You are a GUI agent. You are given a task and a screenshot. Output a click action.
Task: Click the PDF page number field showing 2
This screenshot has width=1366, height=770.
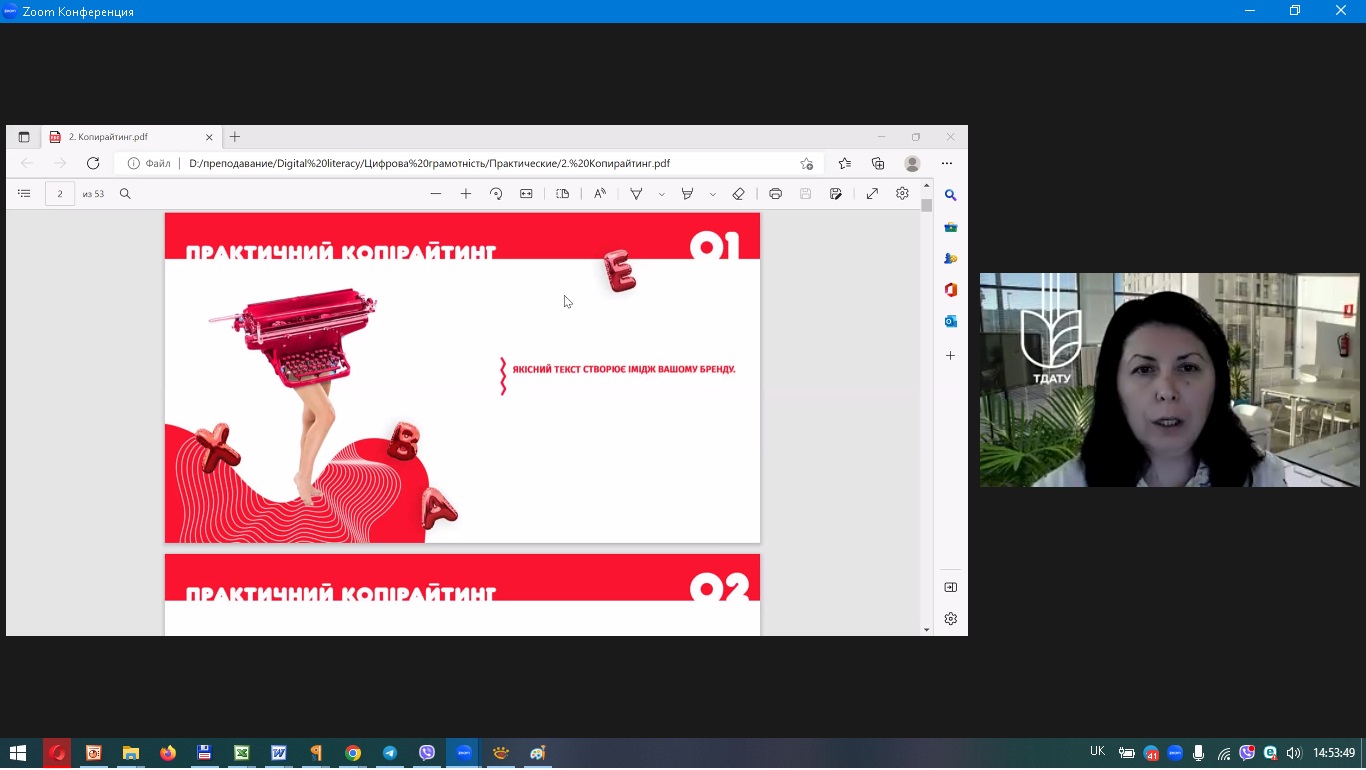click(60, 194)
